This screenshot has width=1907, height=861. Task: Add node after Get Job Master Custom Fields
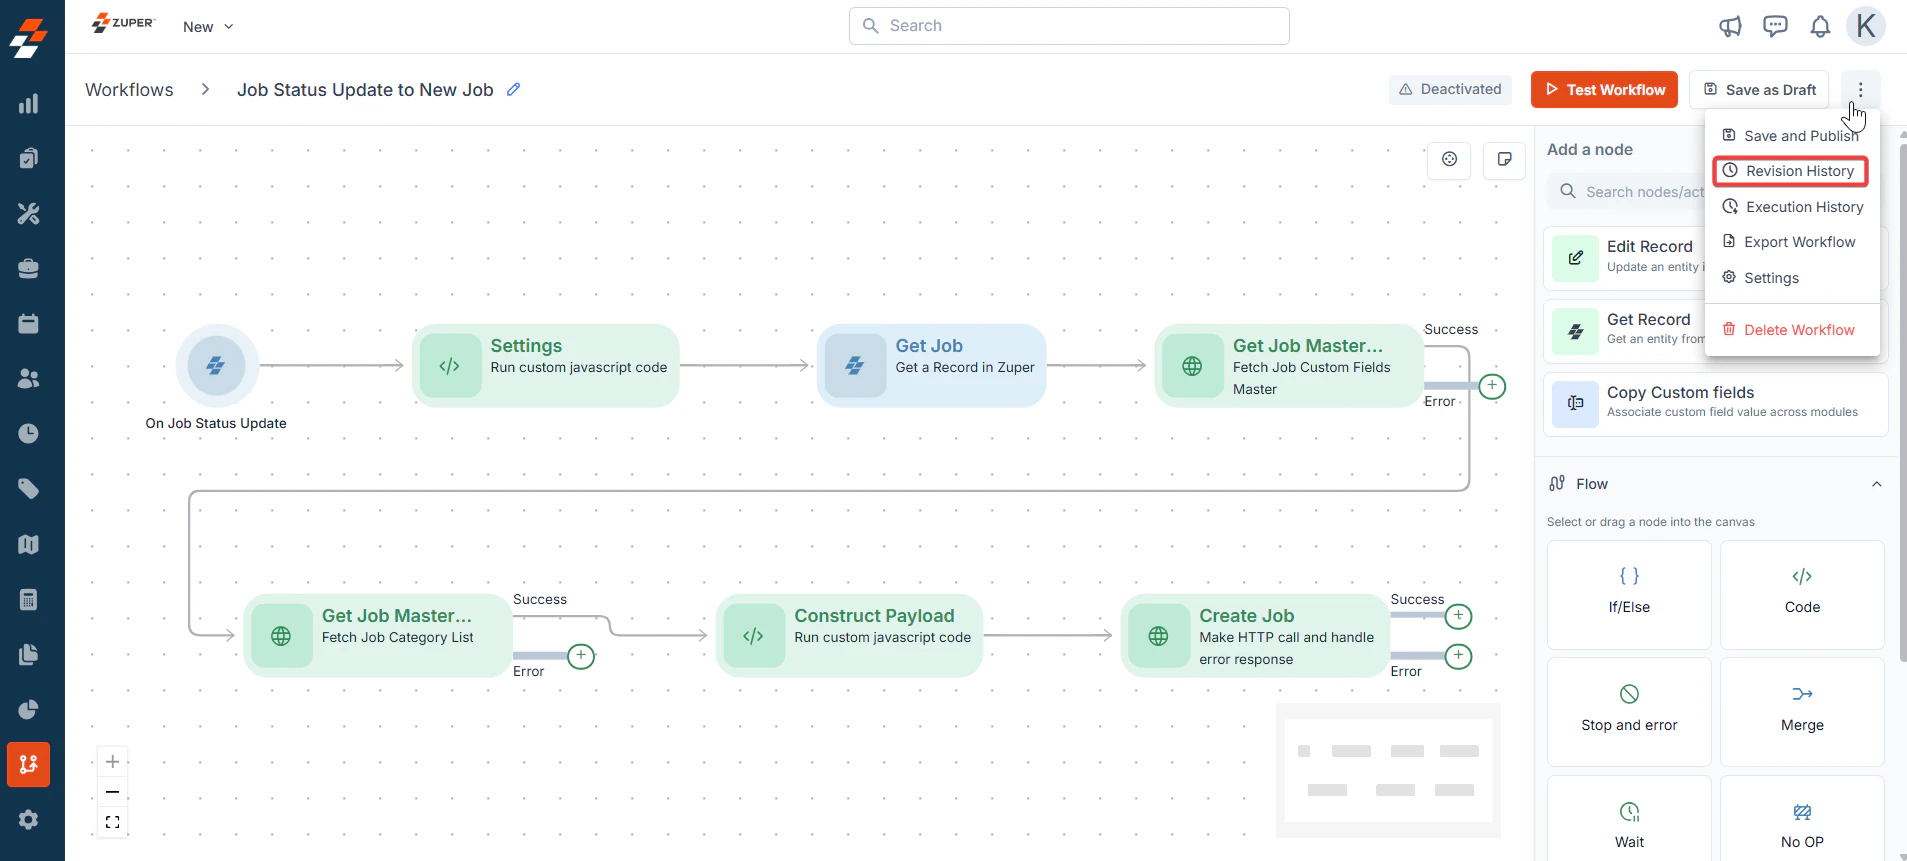coord(1492,386)
